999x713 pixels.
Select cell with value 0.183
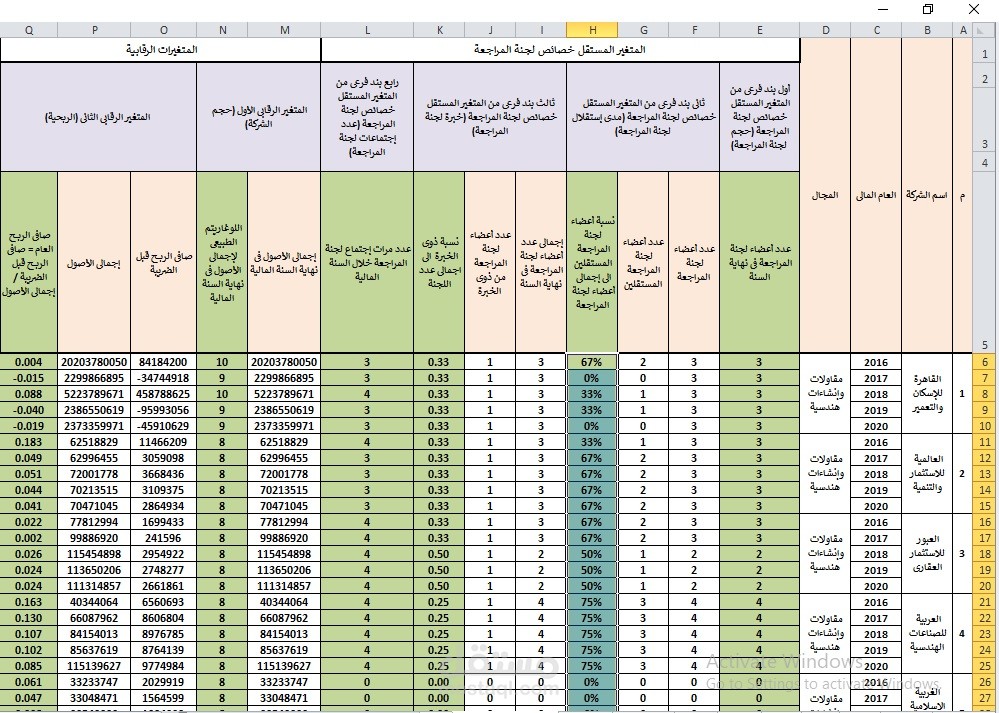(29, 442)
